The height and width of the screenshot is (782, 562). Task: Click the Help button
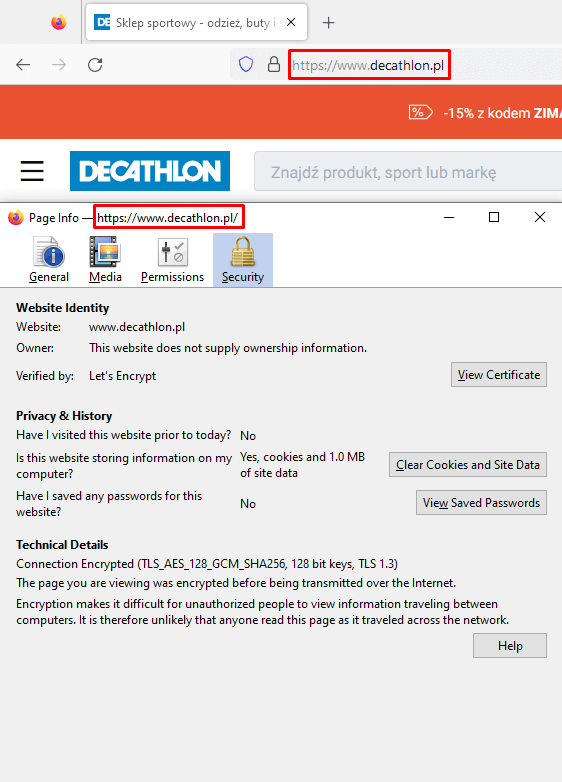tap(510, 645)
